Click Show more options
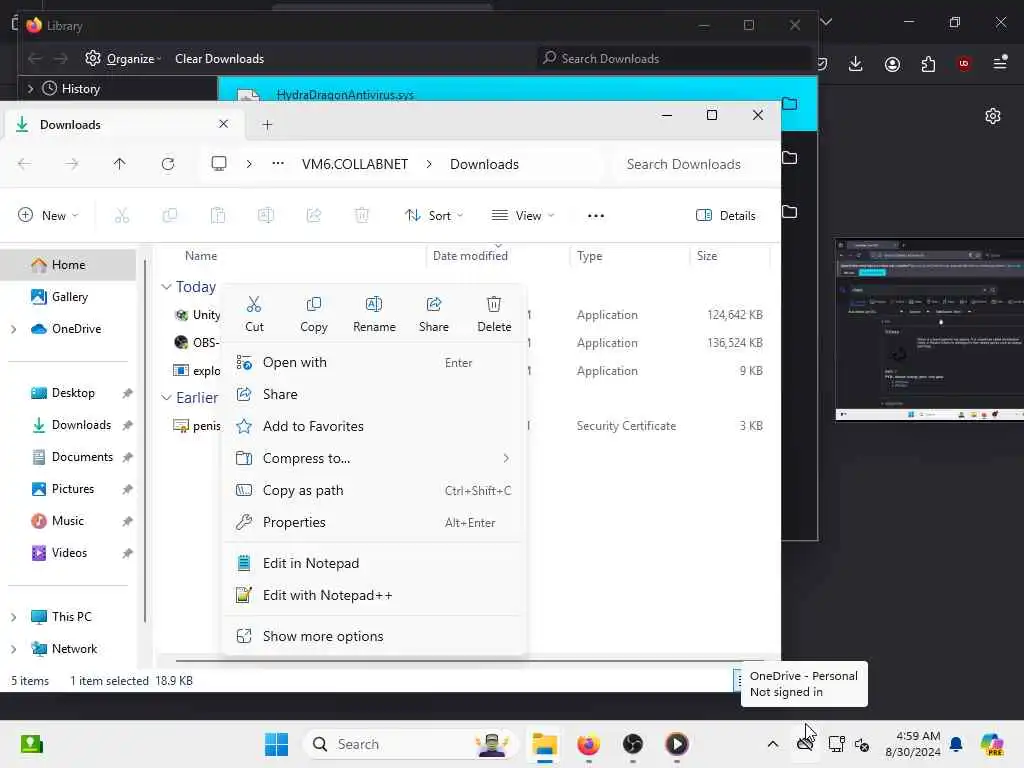This screenshot has width=1024, height=768. coord(374,636)
